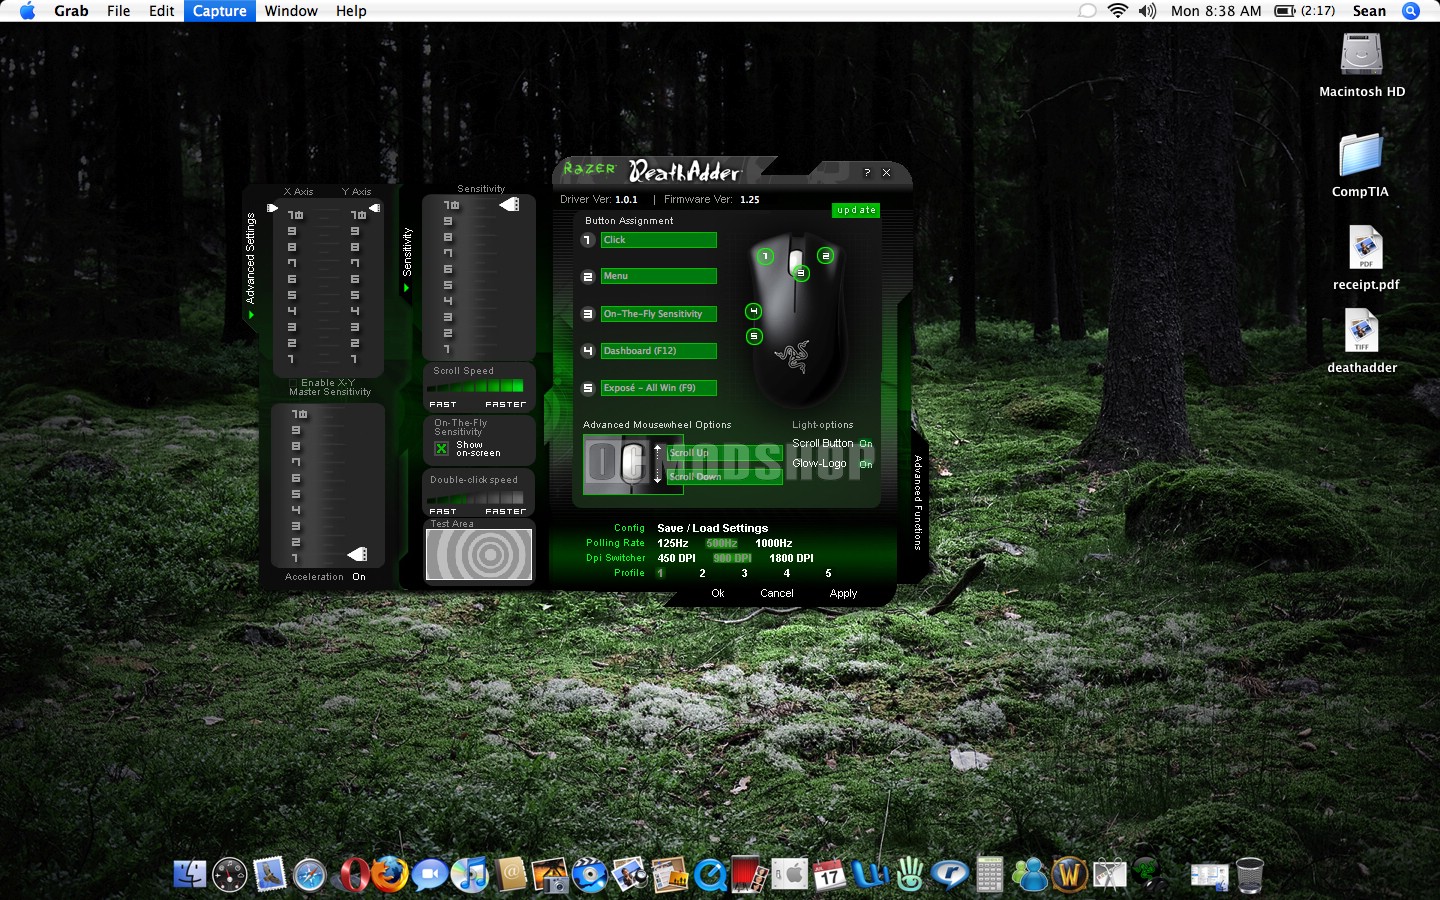Open Exposé - All Win (F9) dropdown

[659, 388]
